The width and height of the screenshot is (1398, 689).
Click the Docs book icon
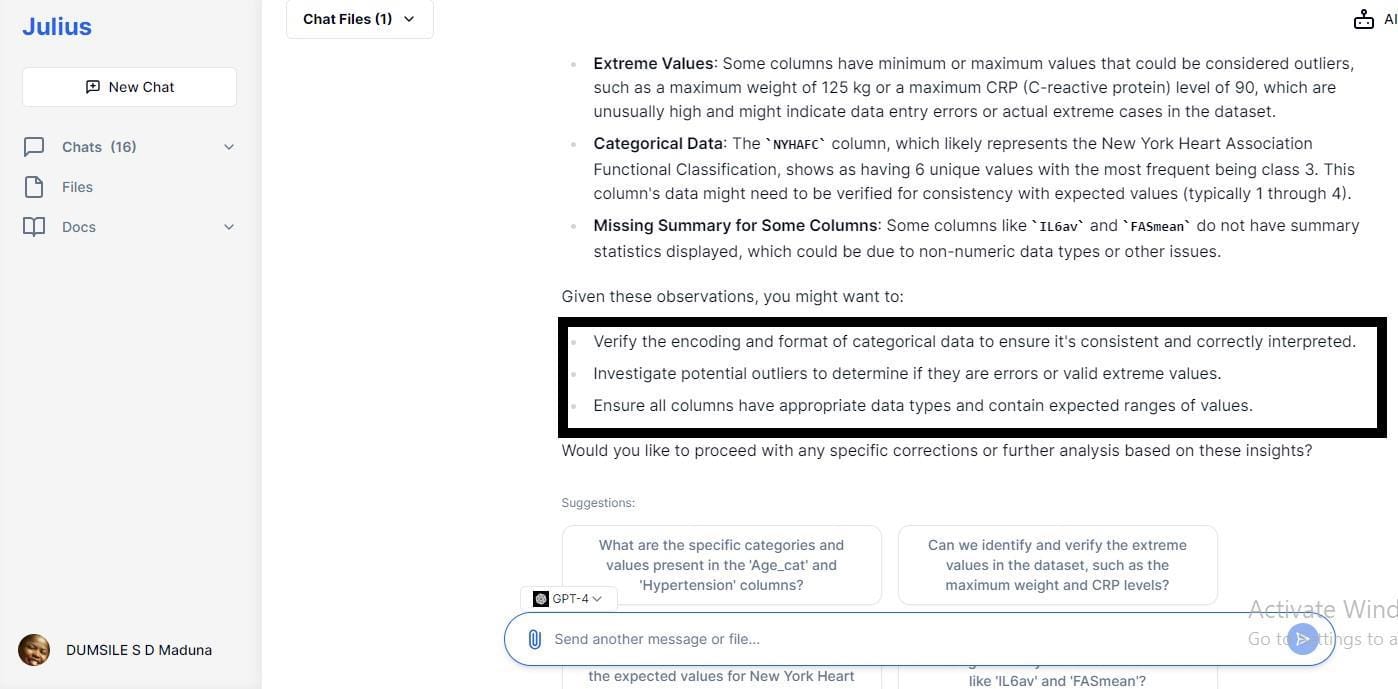coord(34,227)
